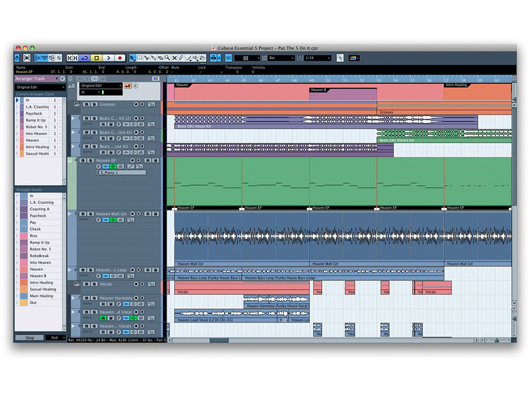Open the instrument selector field on Heaven EP track
The width and height of the screenshot is (530, 398).
[x=121, y=173]
